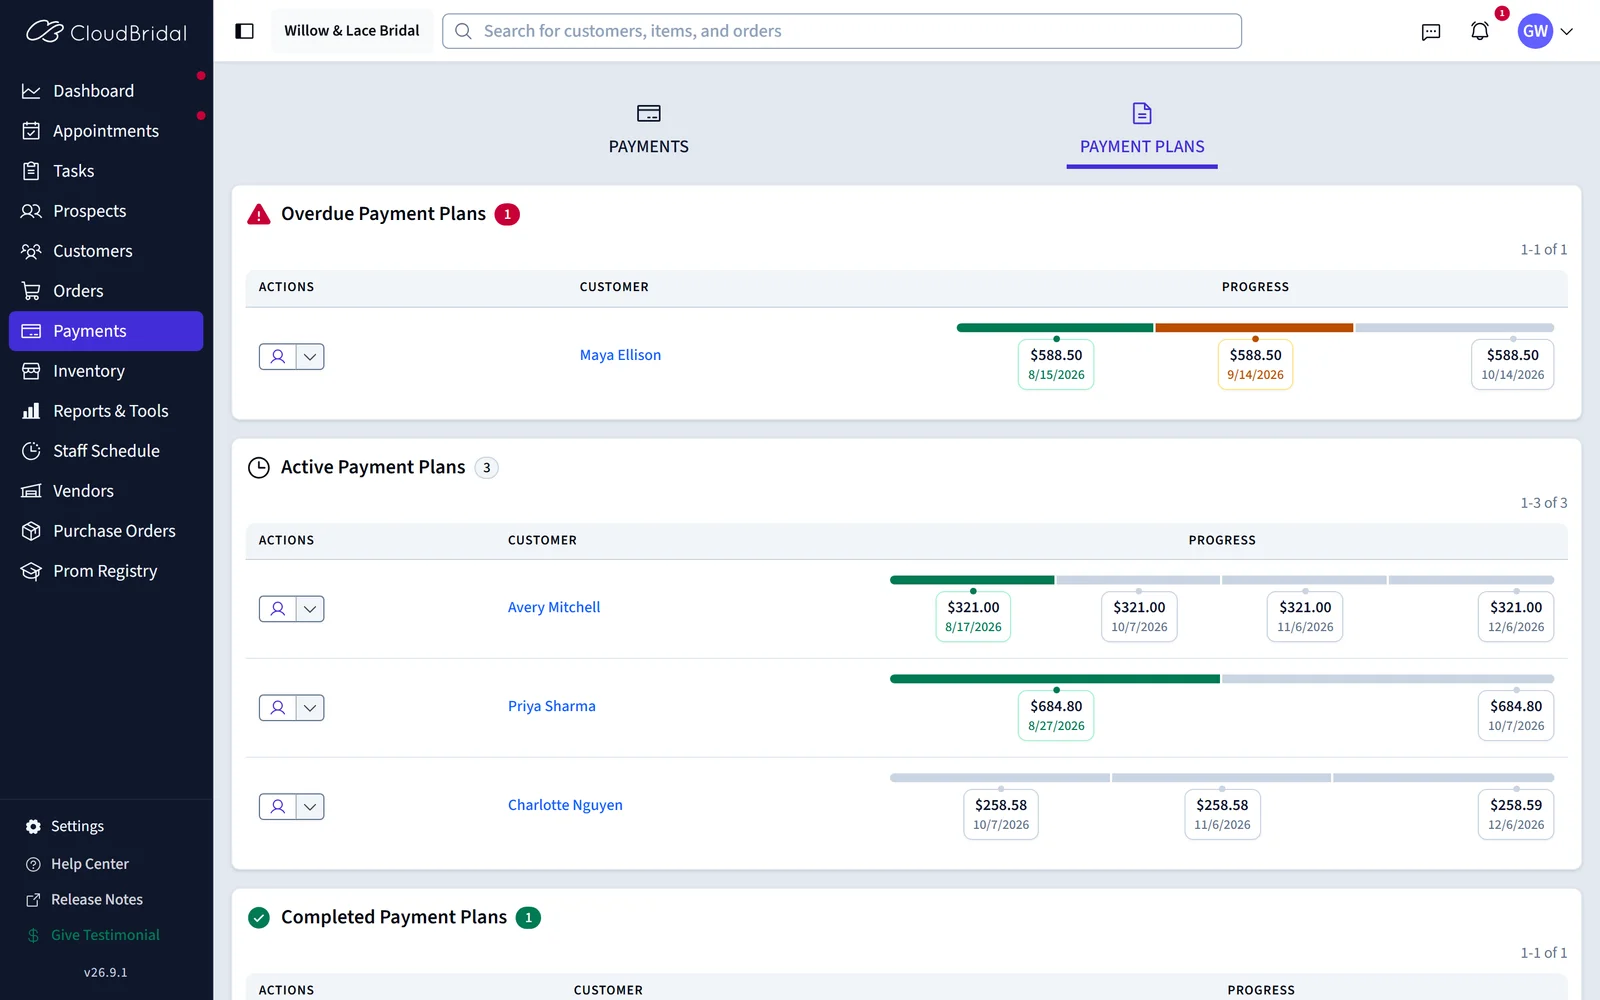This screenshot has width=1600, height=1000.
Task: Click Charlotte Nguyen's $258.59 installment
Action: coord(1516,814)
